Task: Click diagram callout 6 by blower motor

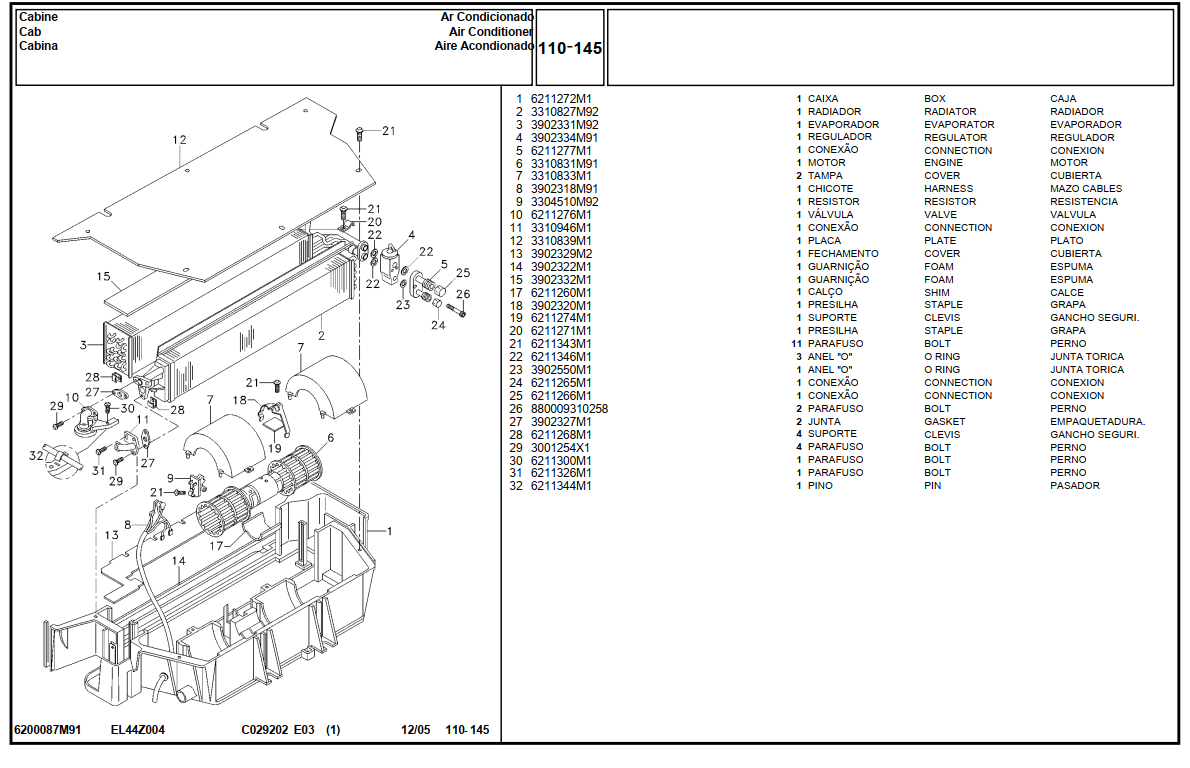Action: click(x=331, y=438)
